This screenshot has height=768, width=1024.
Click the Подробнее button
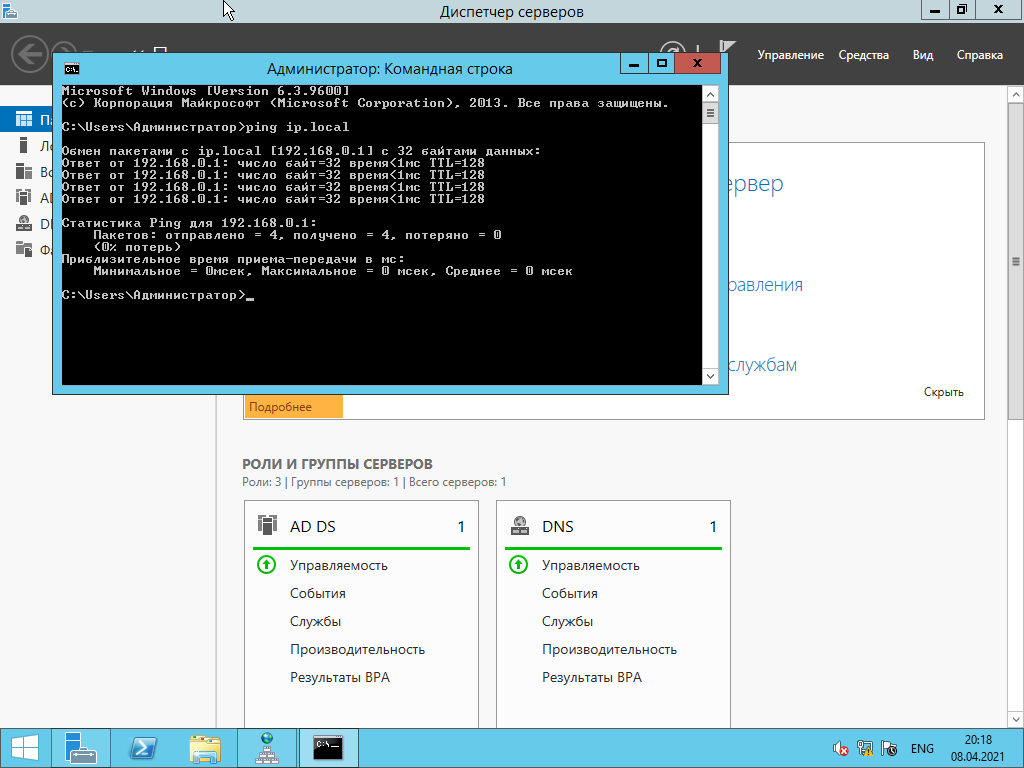[292, 407]
